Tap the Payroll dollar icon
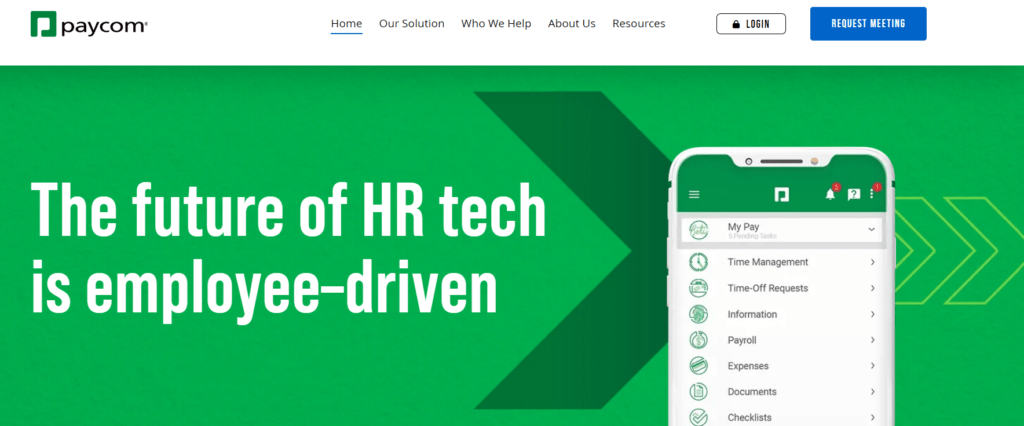Image resolution: width=1024 pixels, height=426 pixels. 699,340
